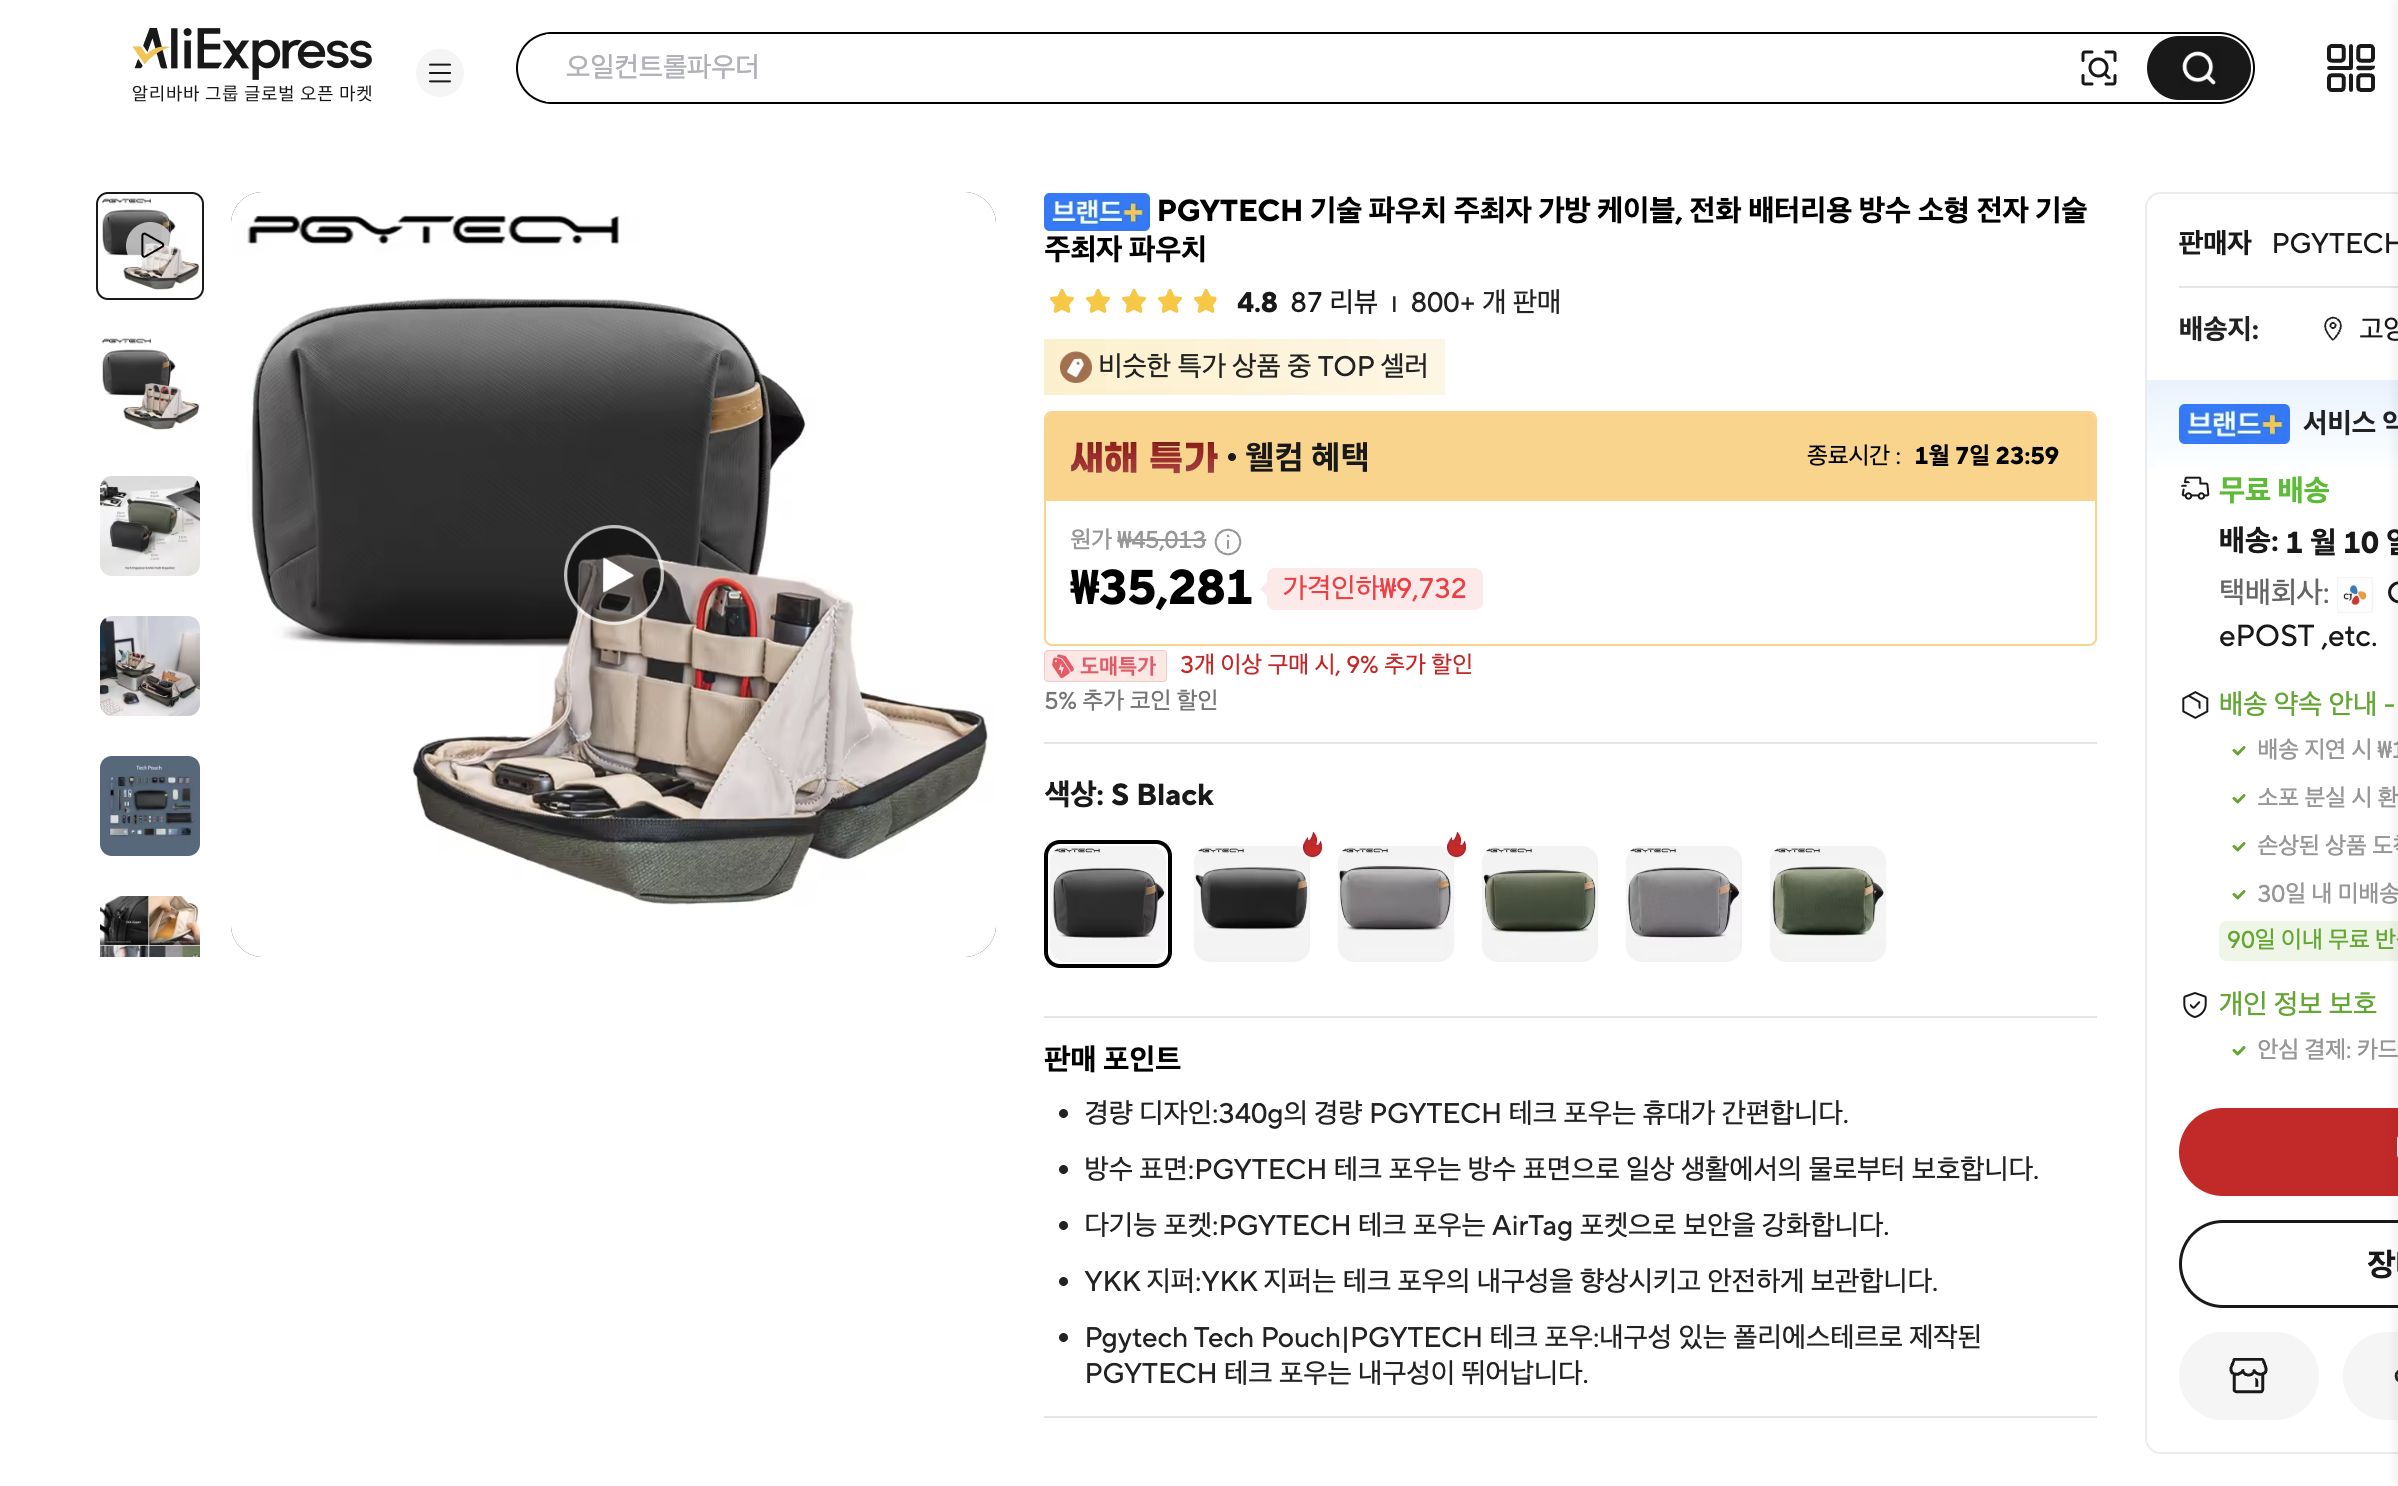Click the store icon to visit PGYTECH shop
The width and height of the screenshot is (2398, 1486).
[2248, 1375]
